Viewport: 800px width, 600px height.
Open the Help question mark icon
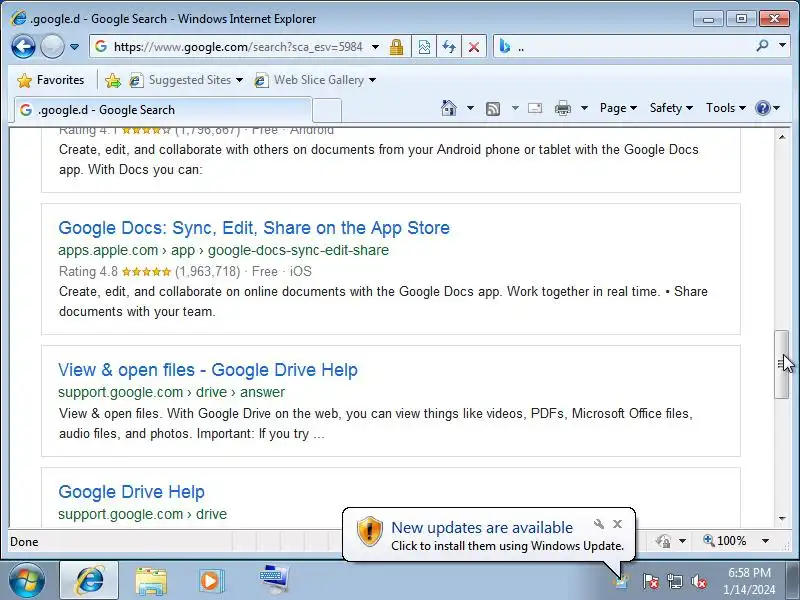point(767,108)
